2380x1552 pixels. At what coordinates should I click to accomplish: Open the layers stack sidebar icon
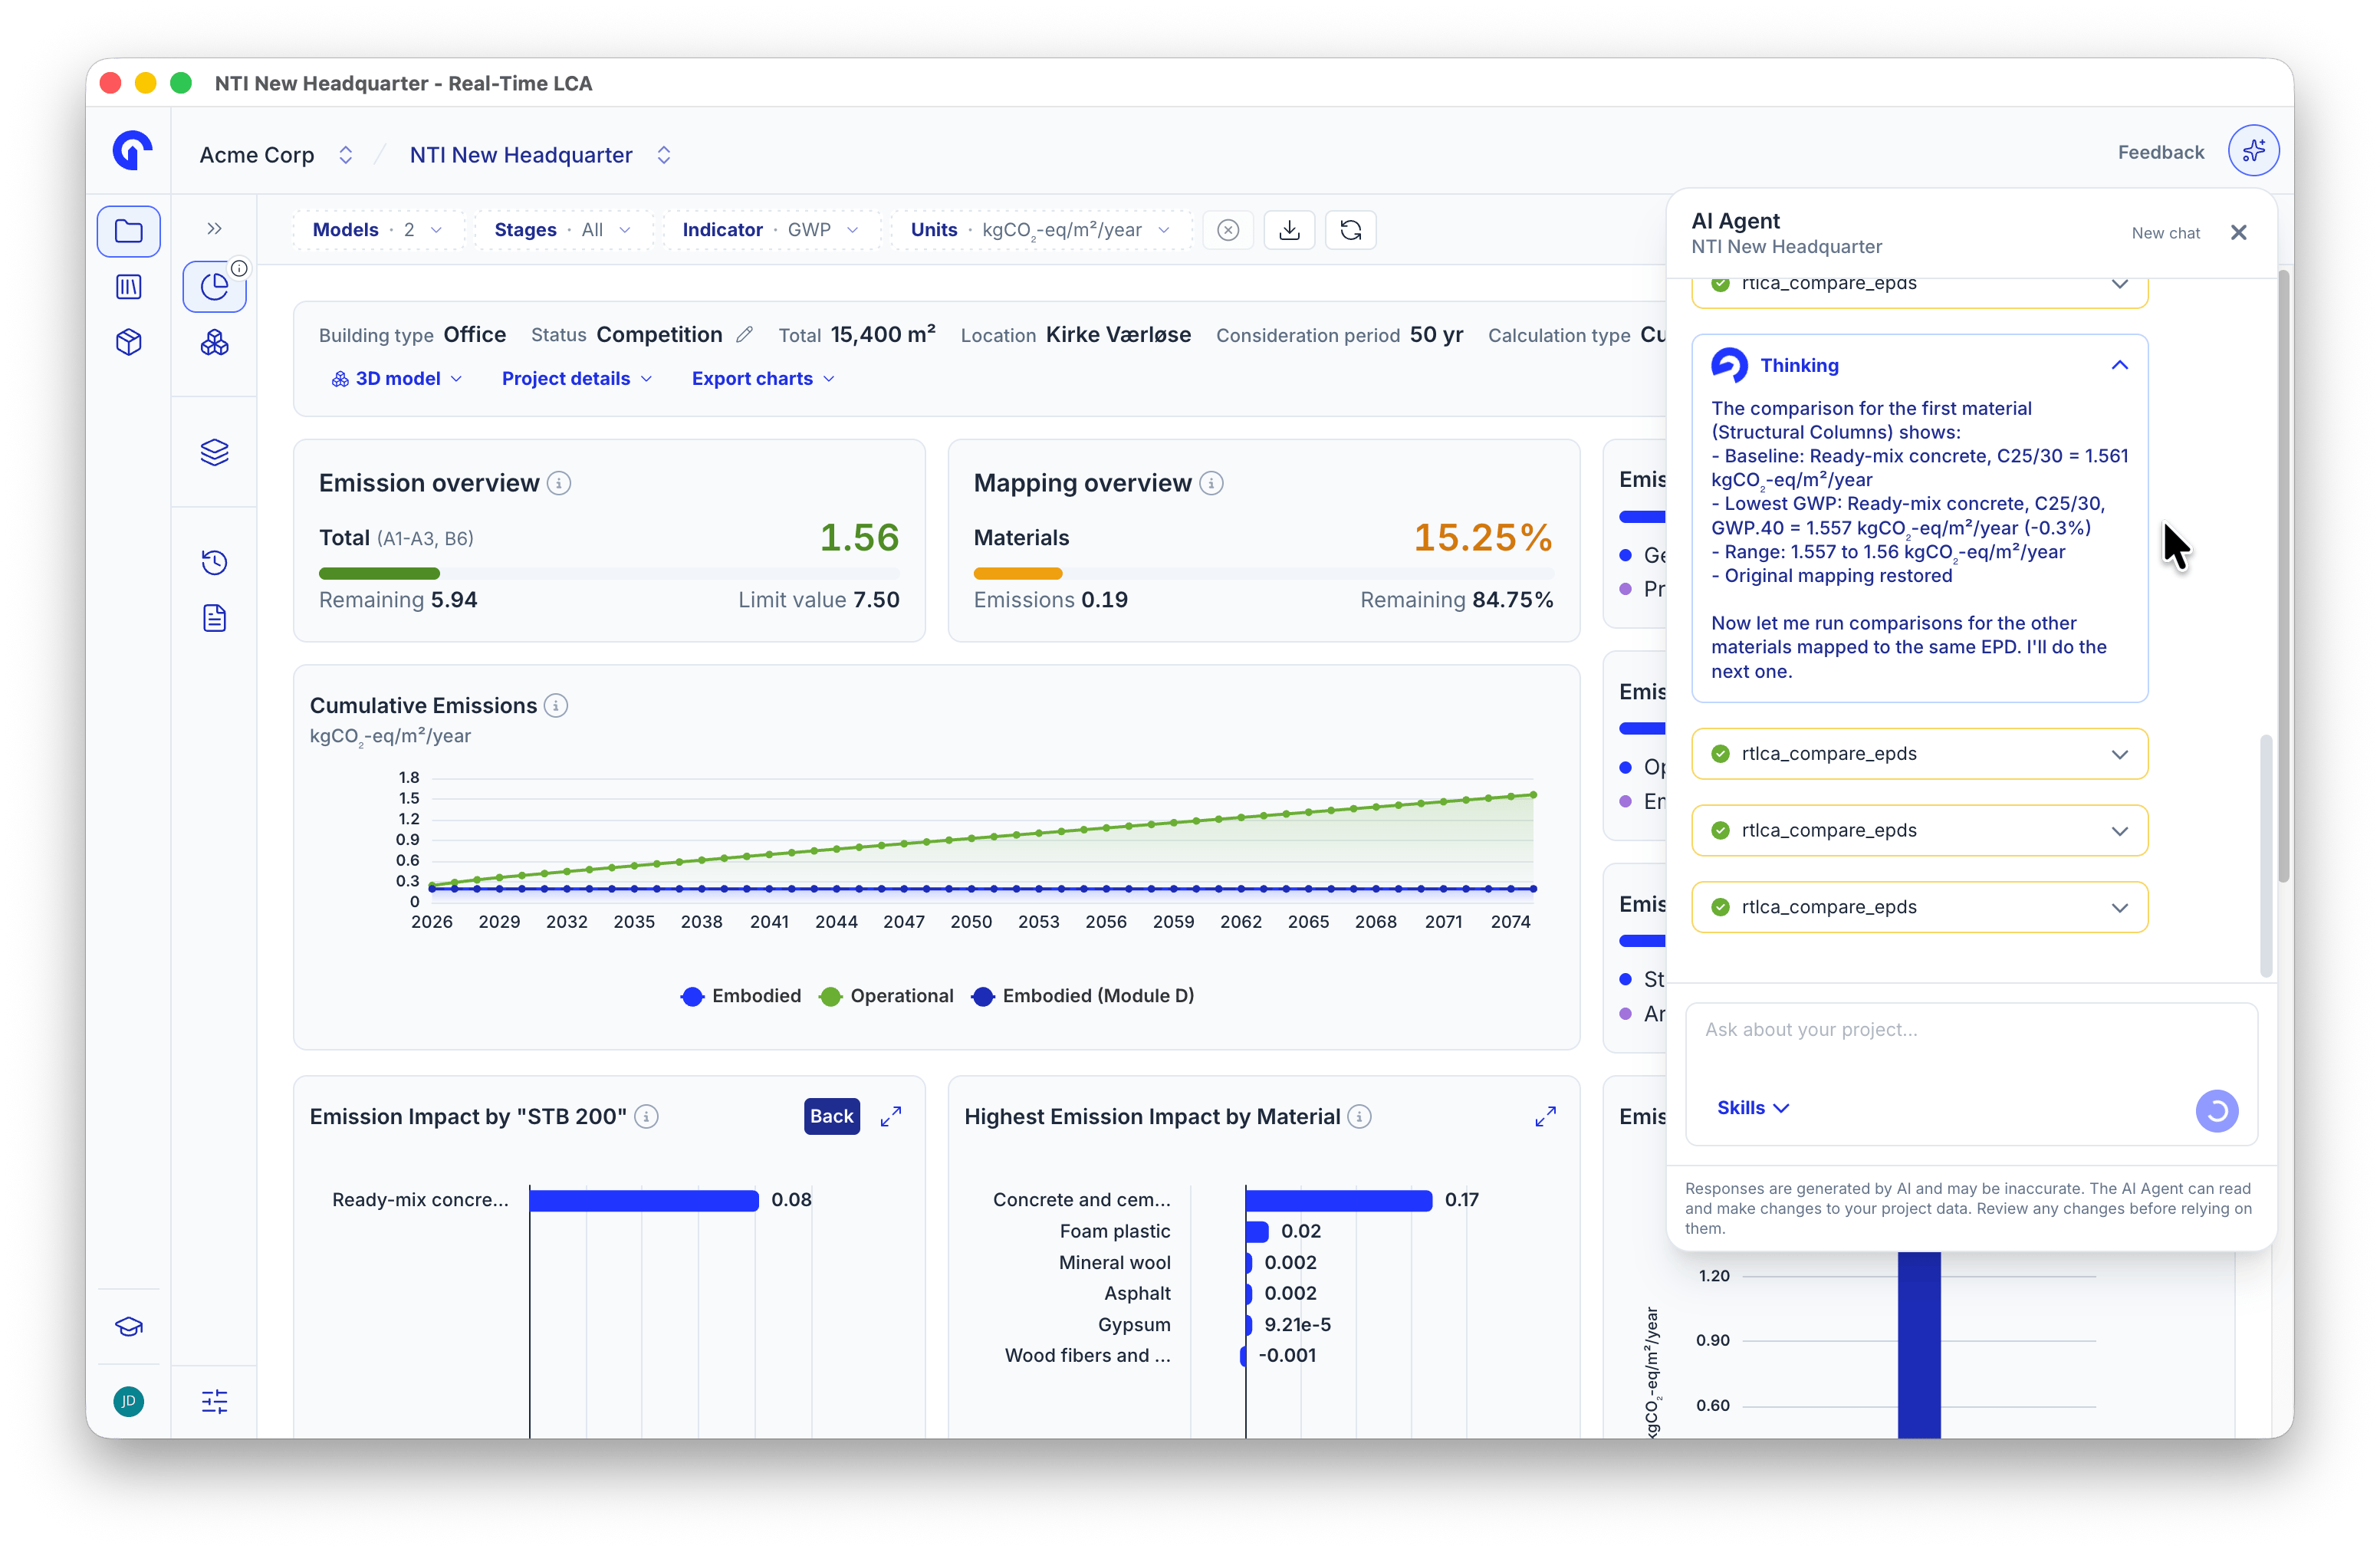215,452
